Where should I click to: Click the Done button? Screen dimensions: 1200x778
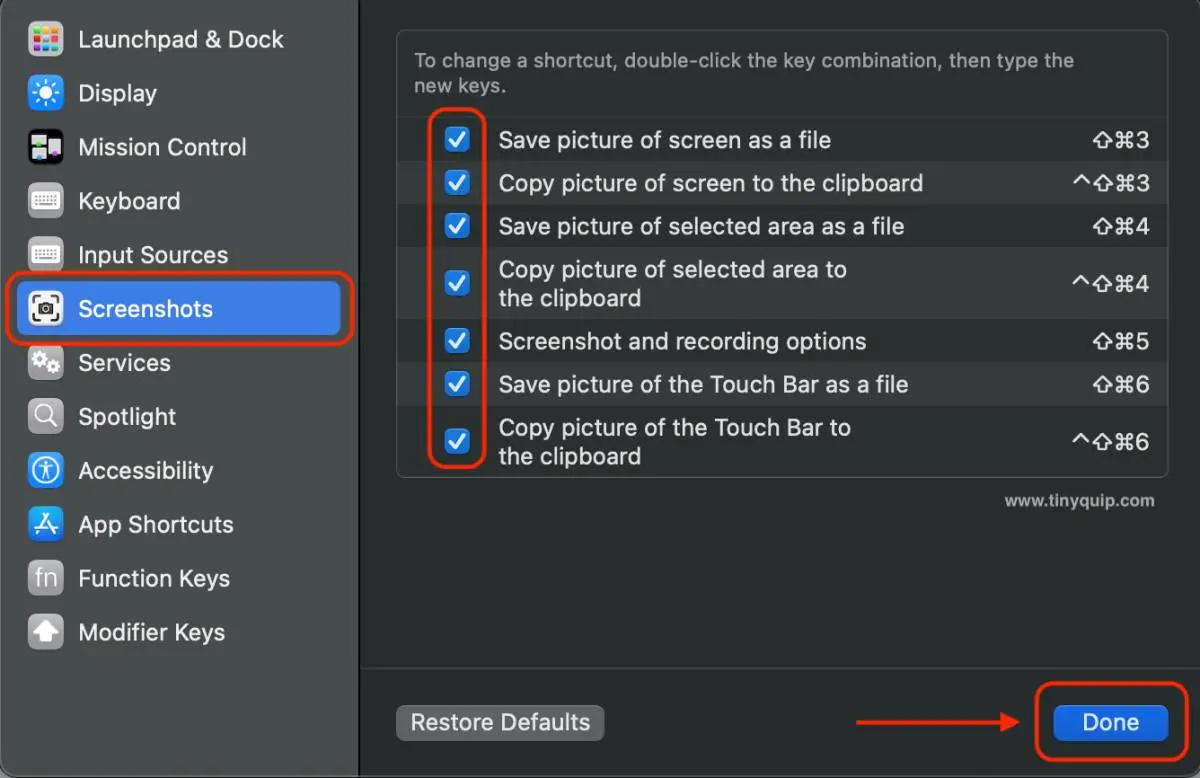click(x=1110, y=723)
